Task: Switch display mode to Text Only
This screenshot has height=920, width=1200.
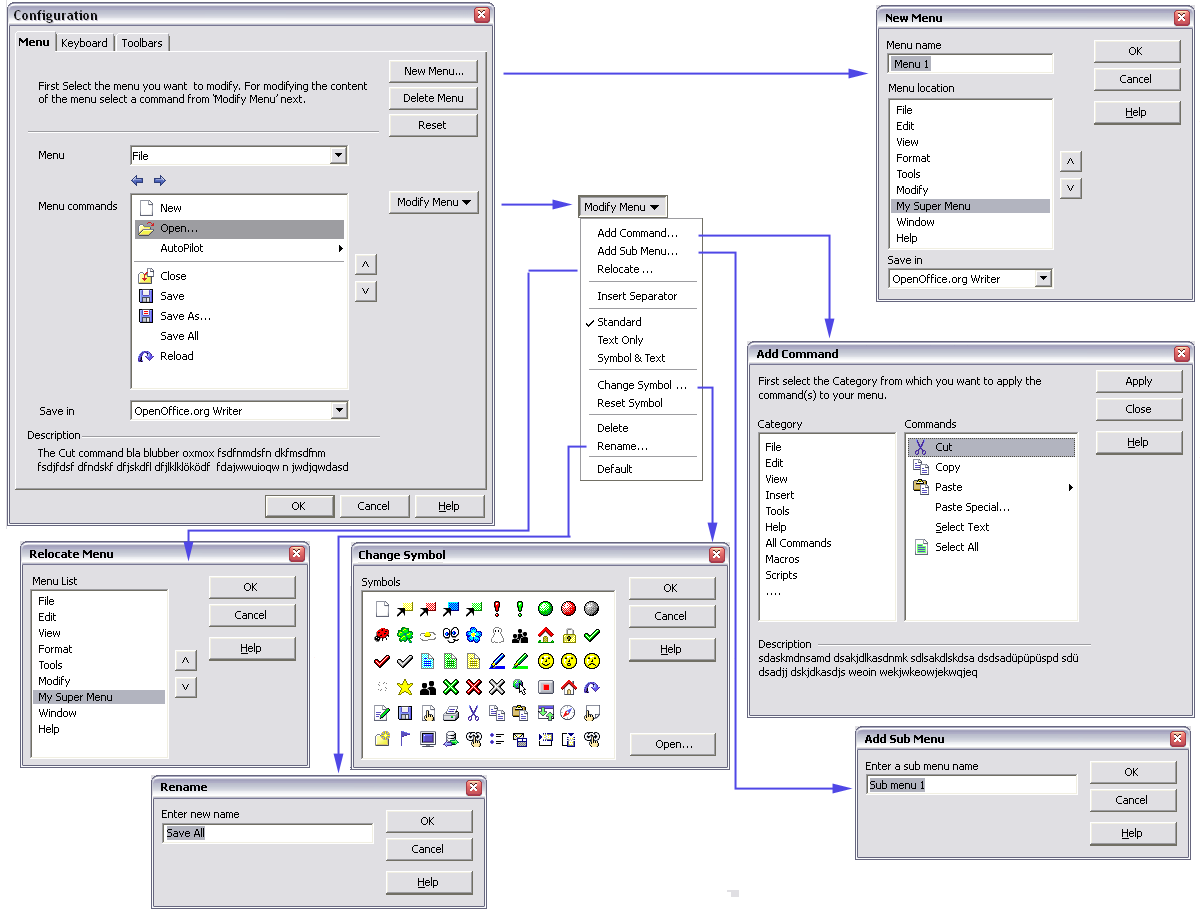Action: (x=620, y=340)
